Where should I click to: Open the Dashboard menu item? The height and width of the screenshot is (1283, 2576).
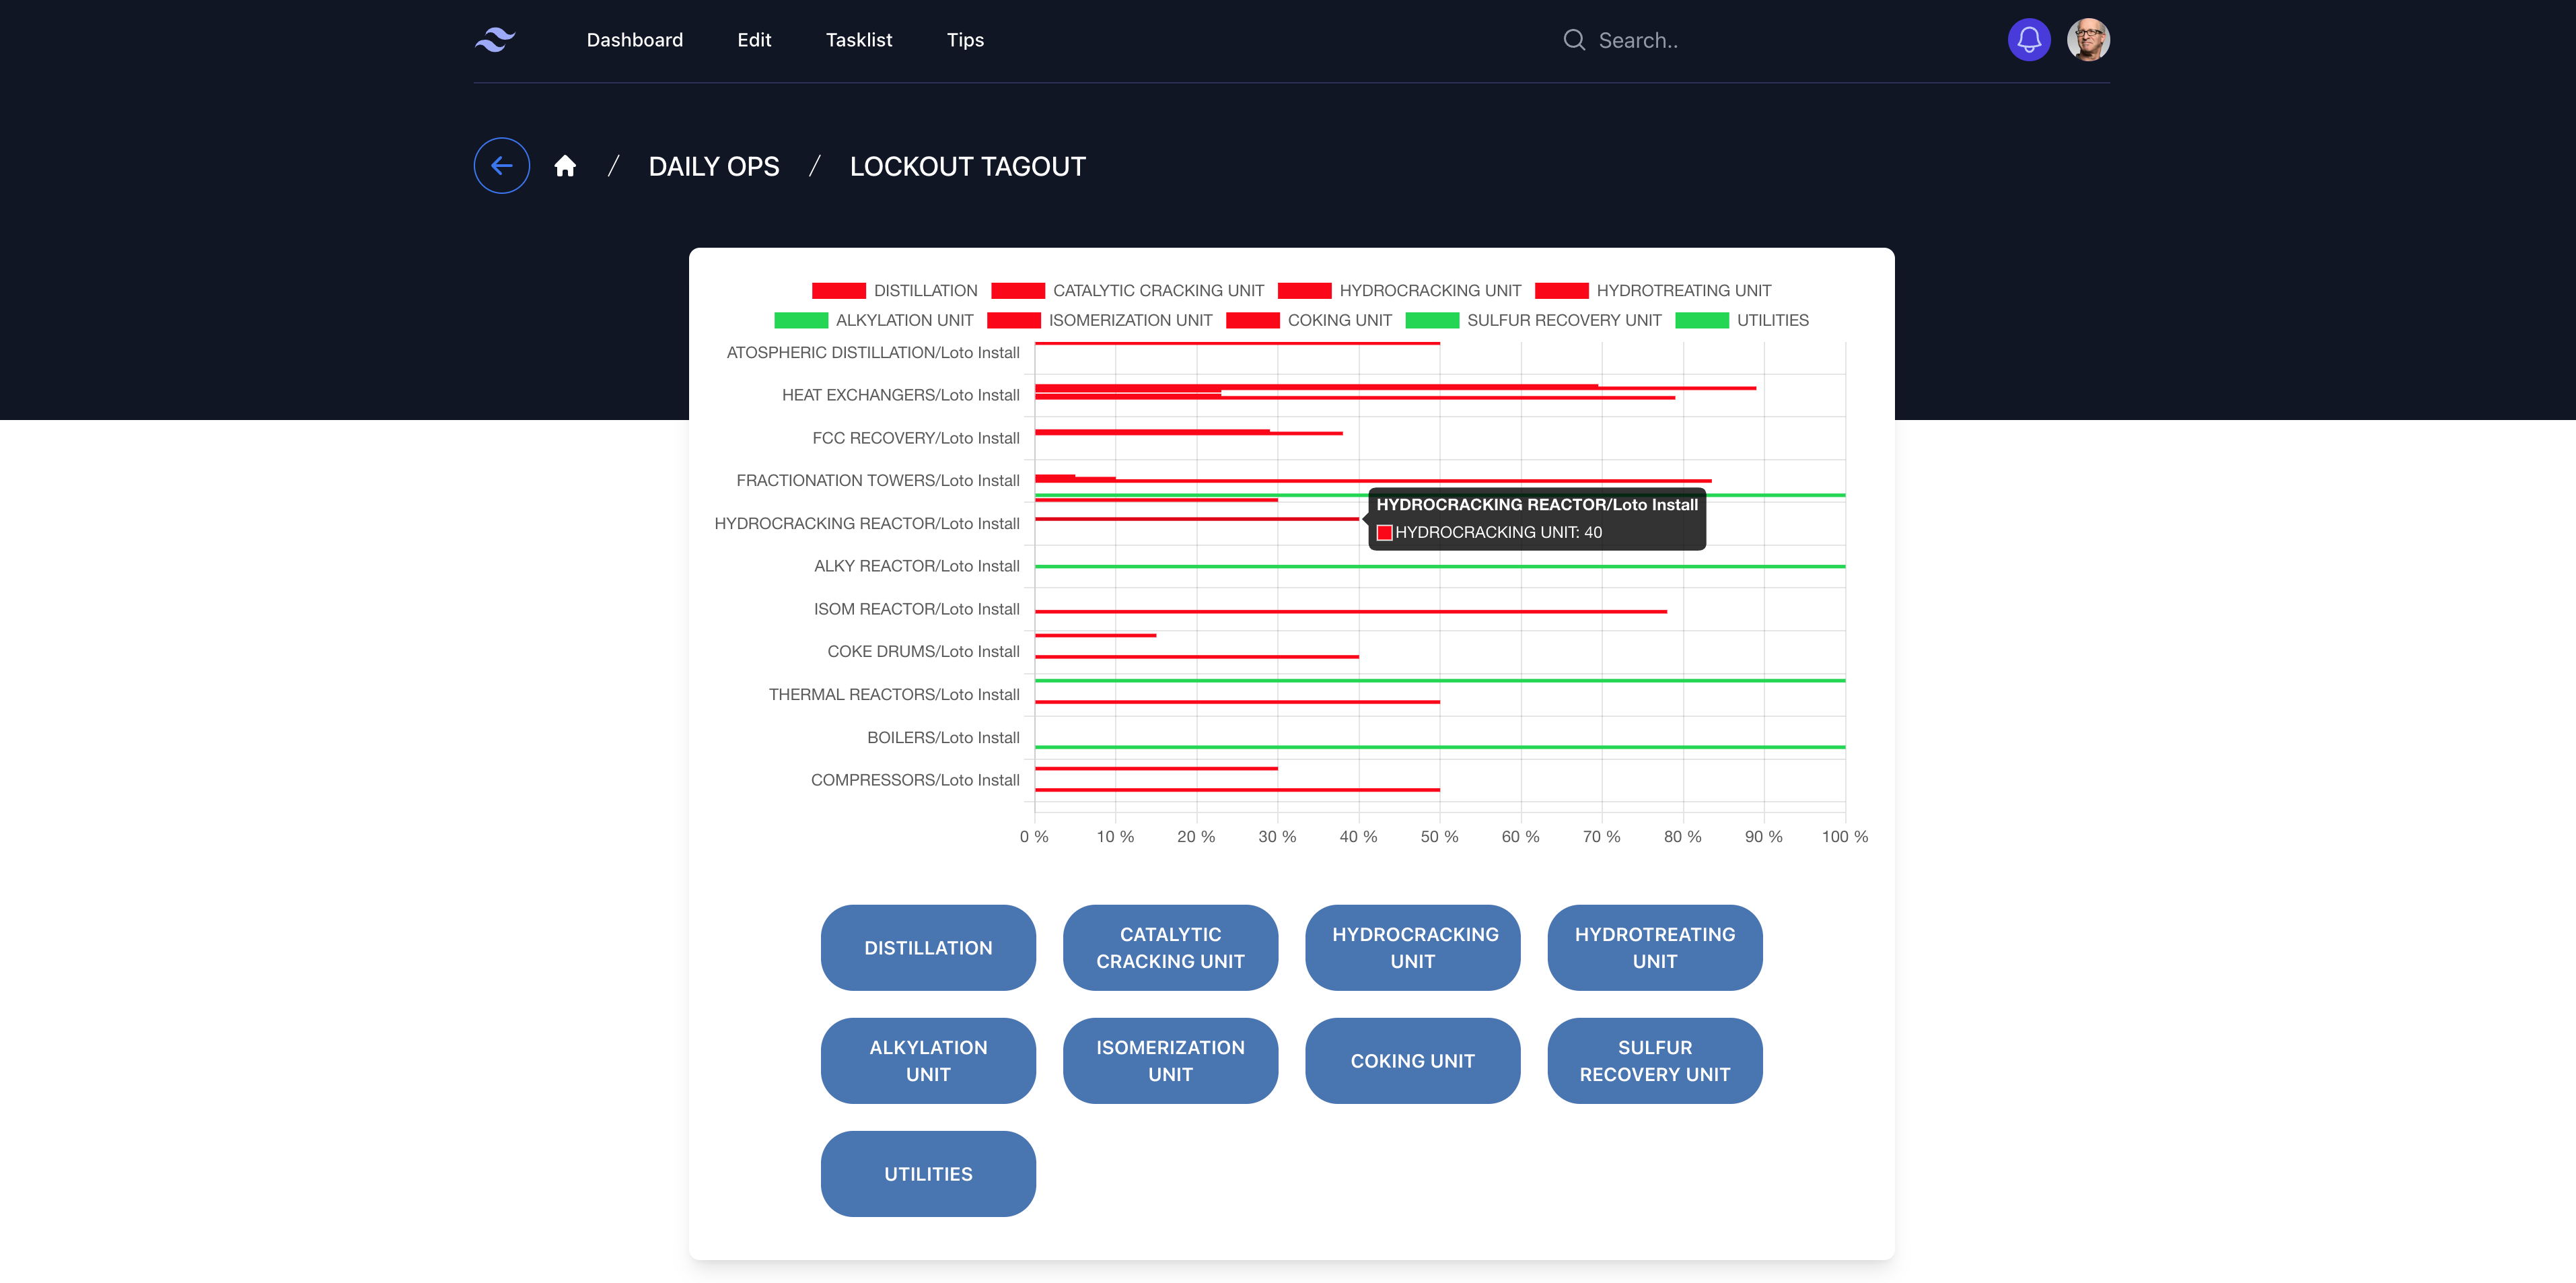634,40
